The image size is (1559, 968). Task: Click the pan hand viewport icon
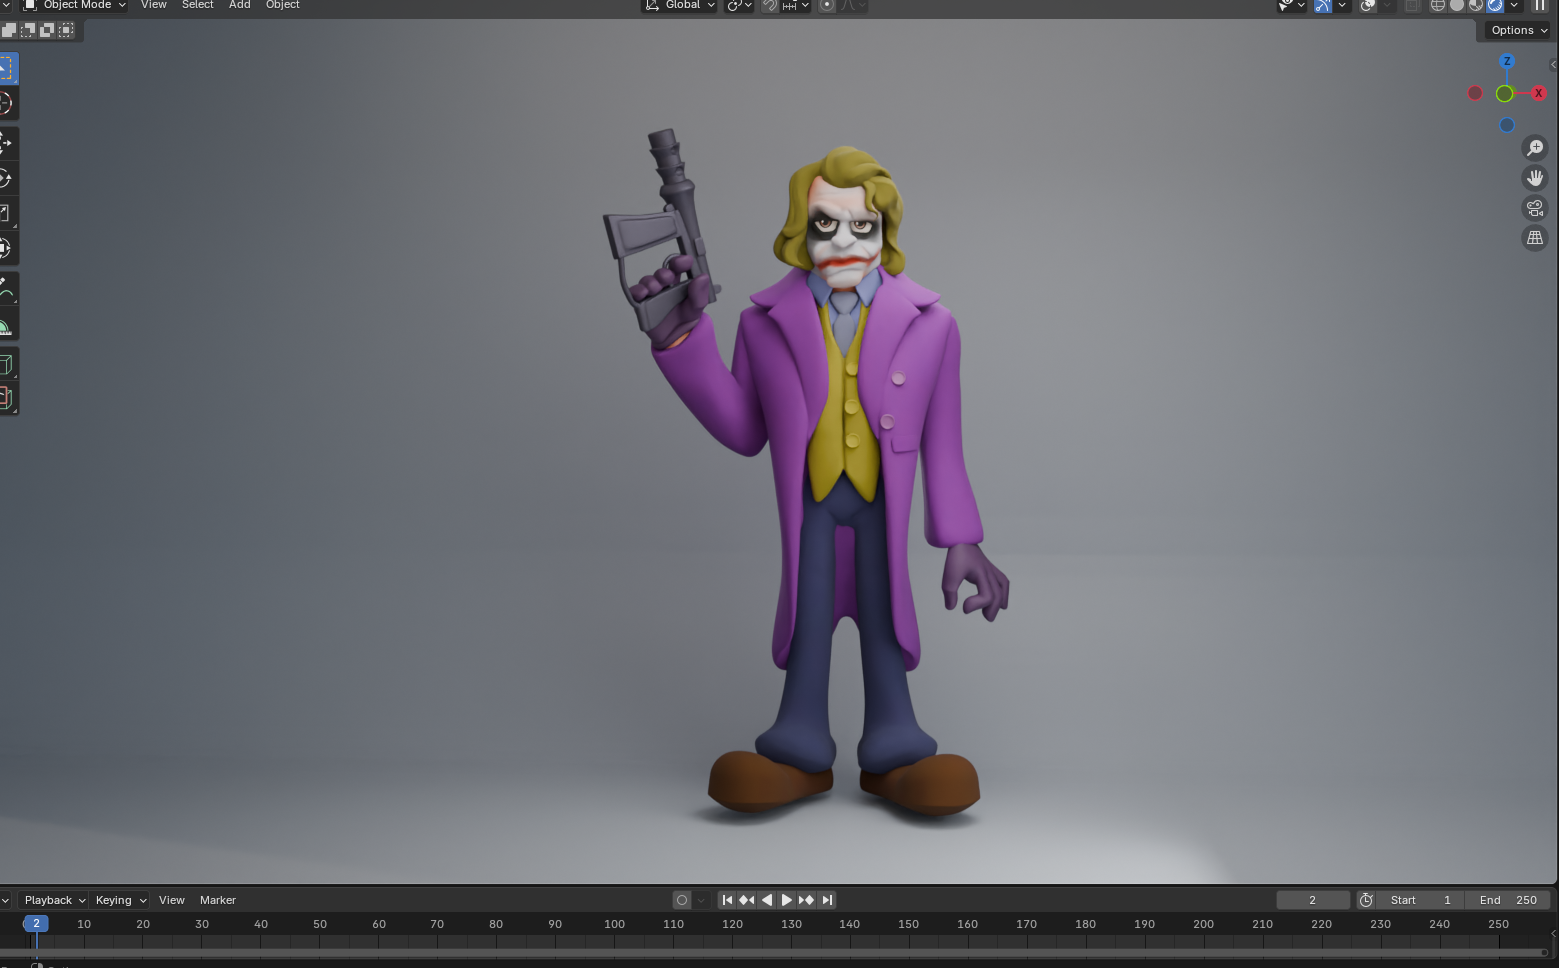(x=1534, y=178)
